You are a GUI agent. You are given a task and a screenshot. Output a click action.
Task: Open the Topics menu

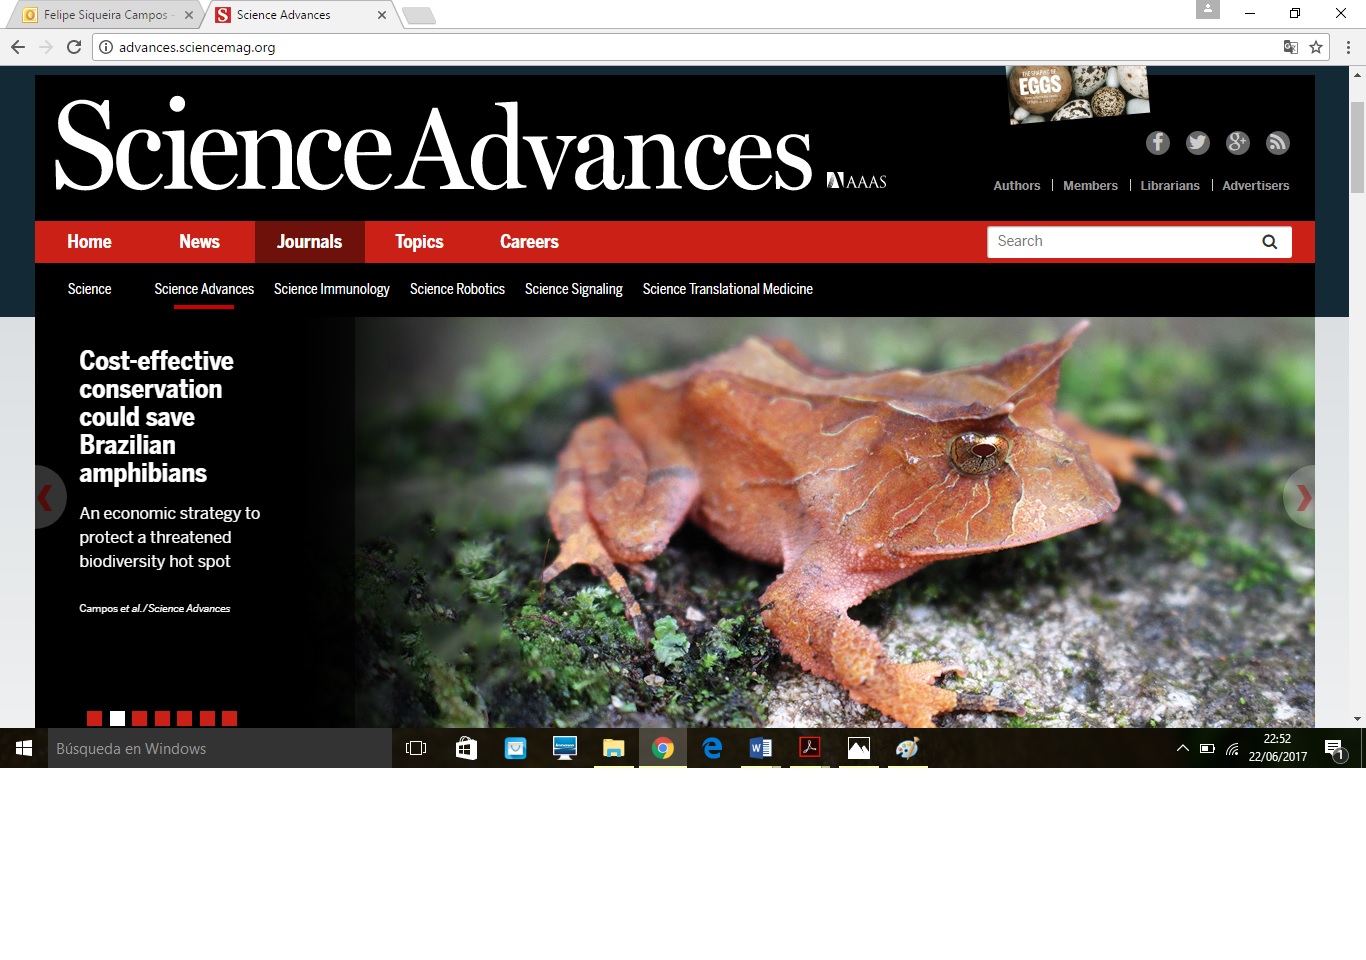419,242
